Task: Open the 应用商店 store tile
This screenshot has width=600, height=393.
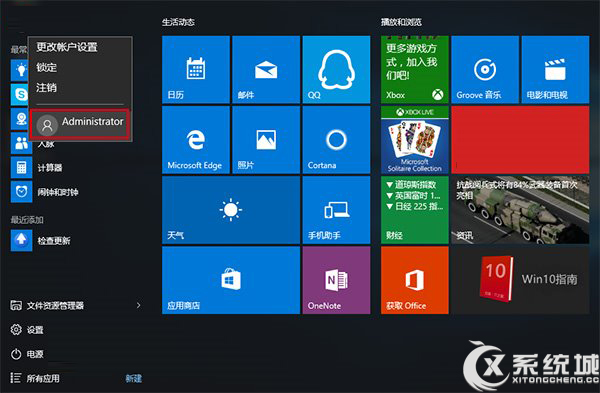Action: (x=231, y=280)
